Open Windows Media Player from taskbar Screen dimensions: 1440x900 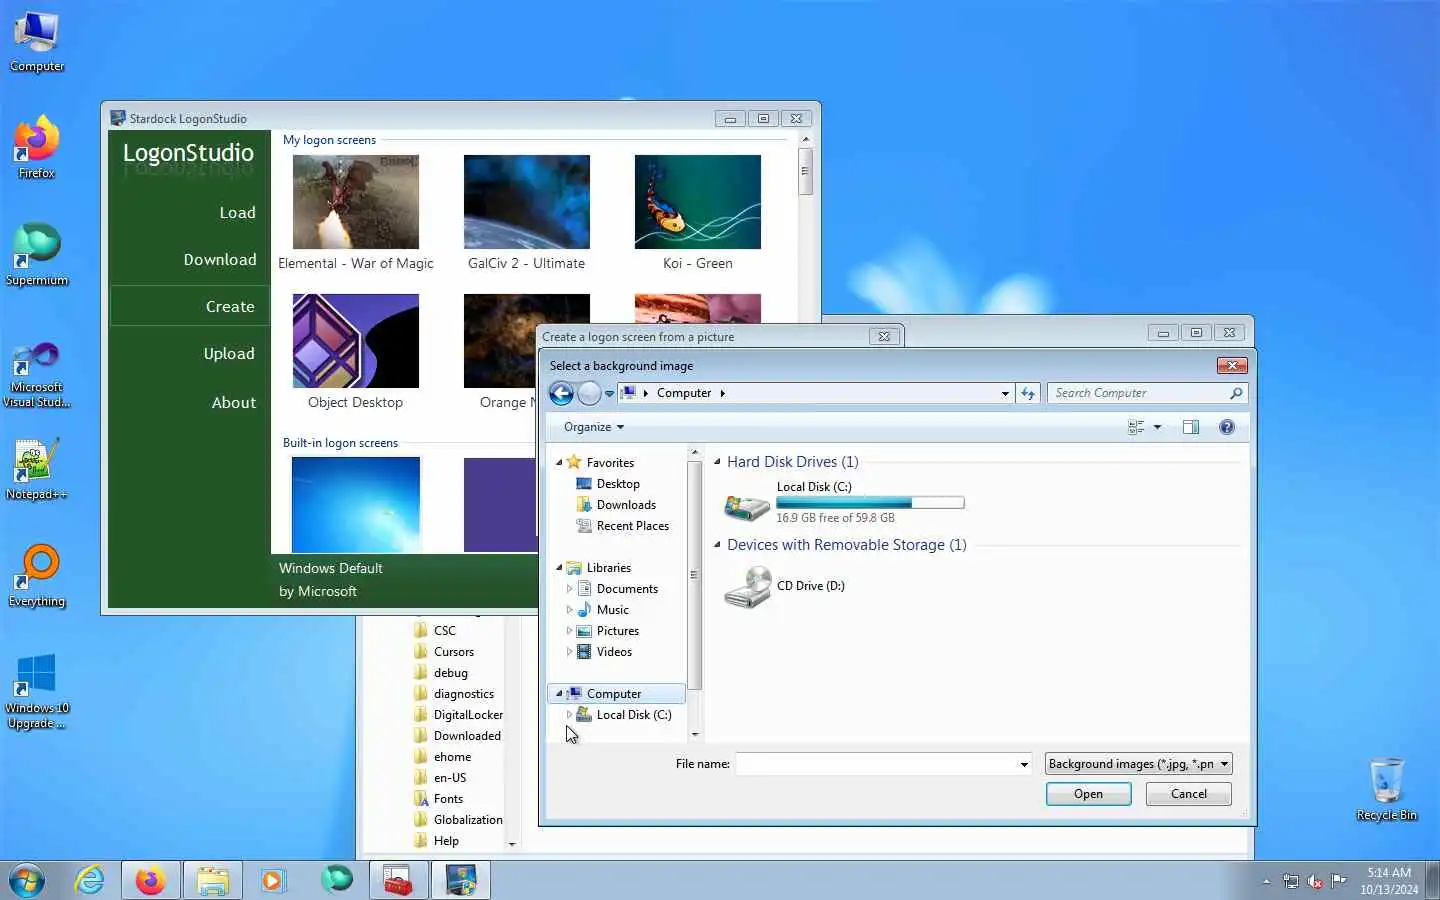[273, 880]
